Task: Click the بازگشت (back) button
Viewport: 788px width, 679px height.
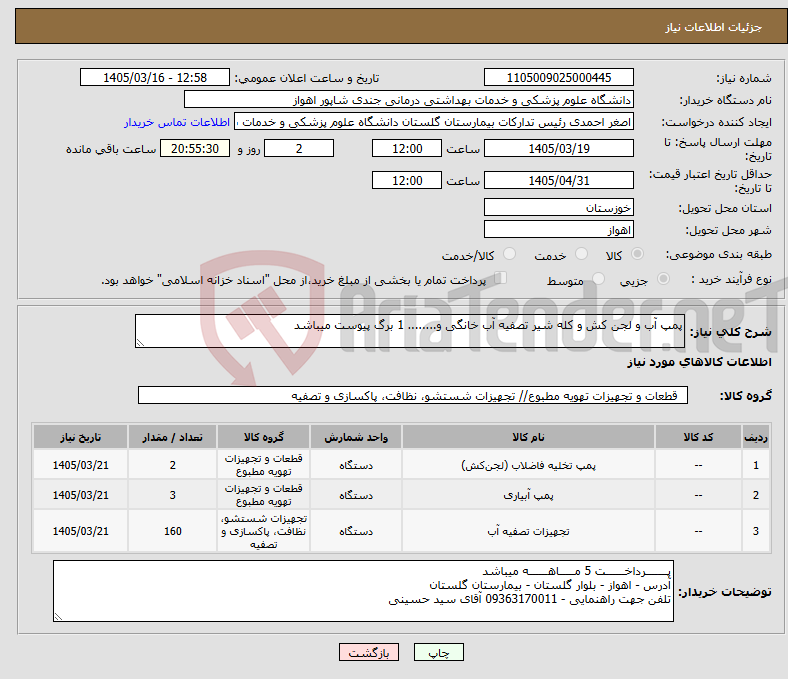Action: coord(369,652)
